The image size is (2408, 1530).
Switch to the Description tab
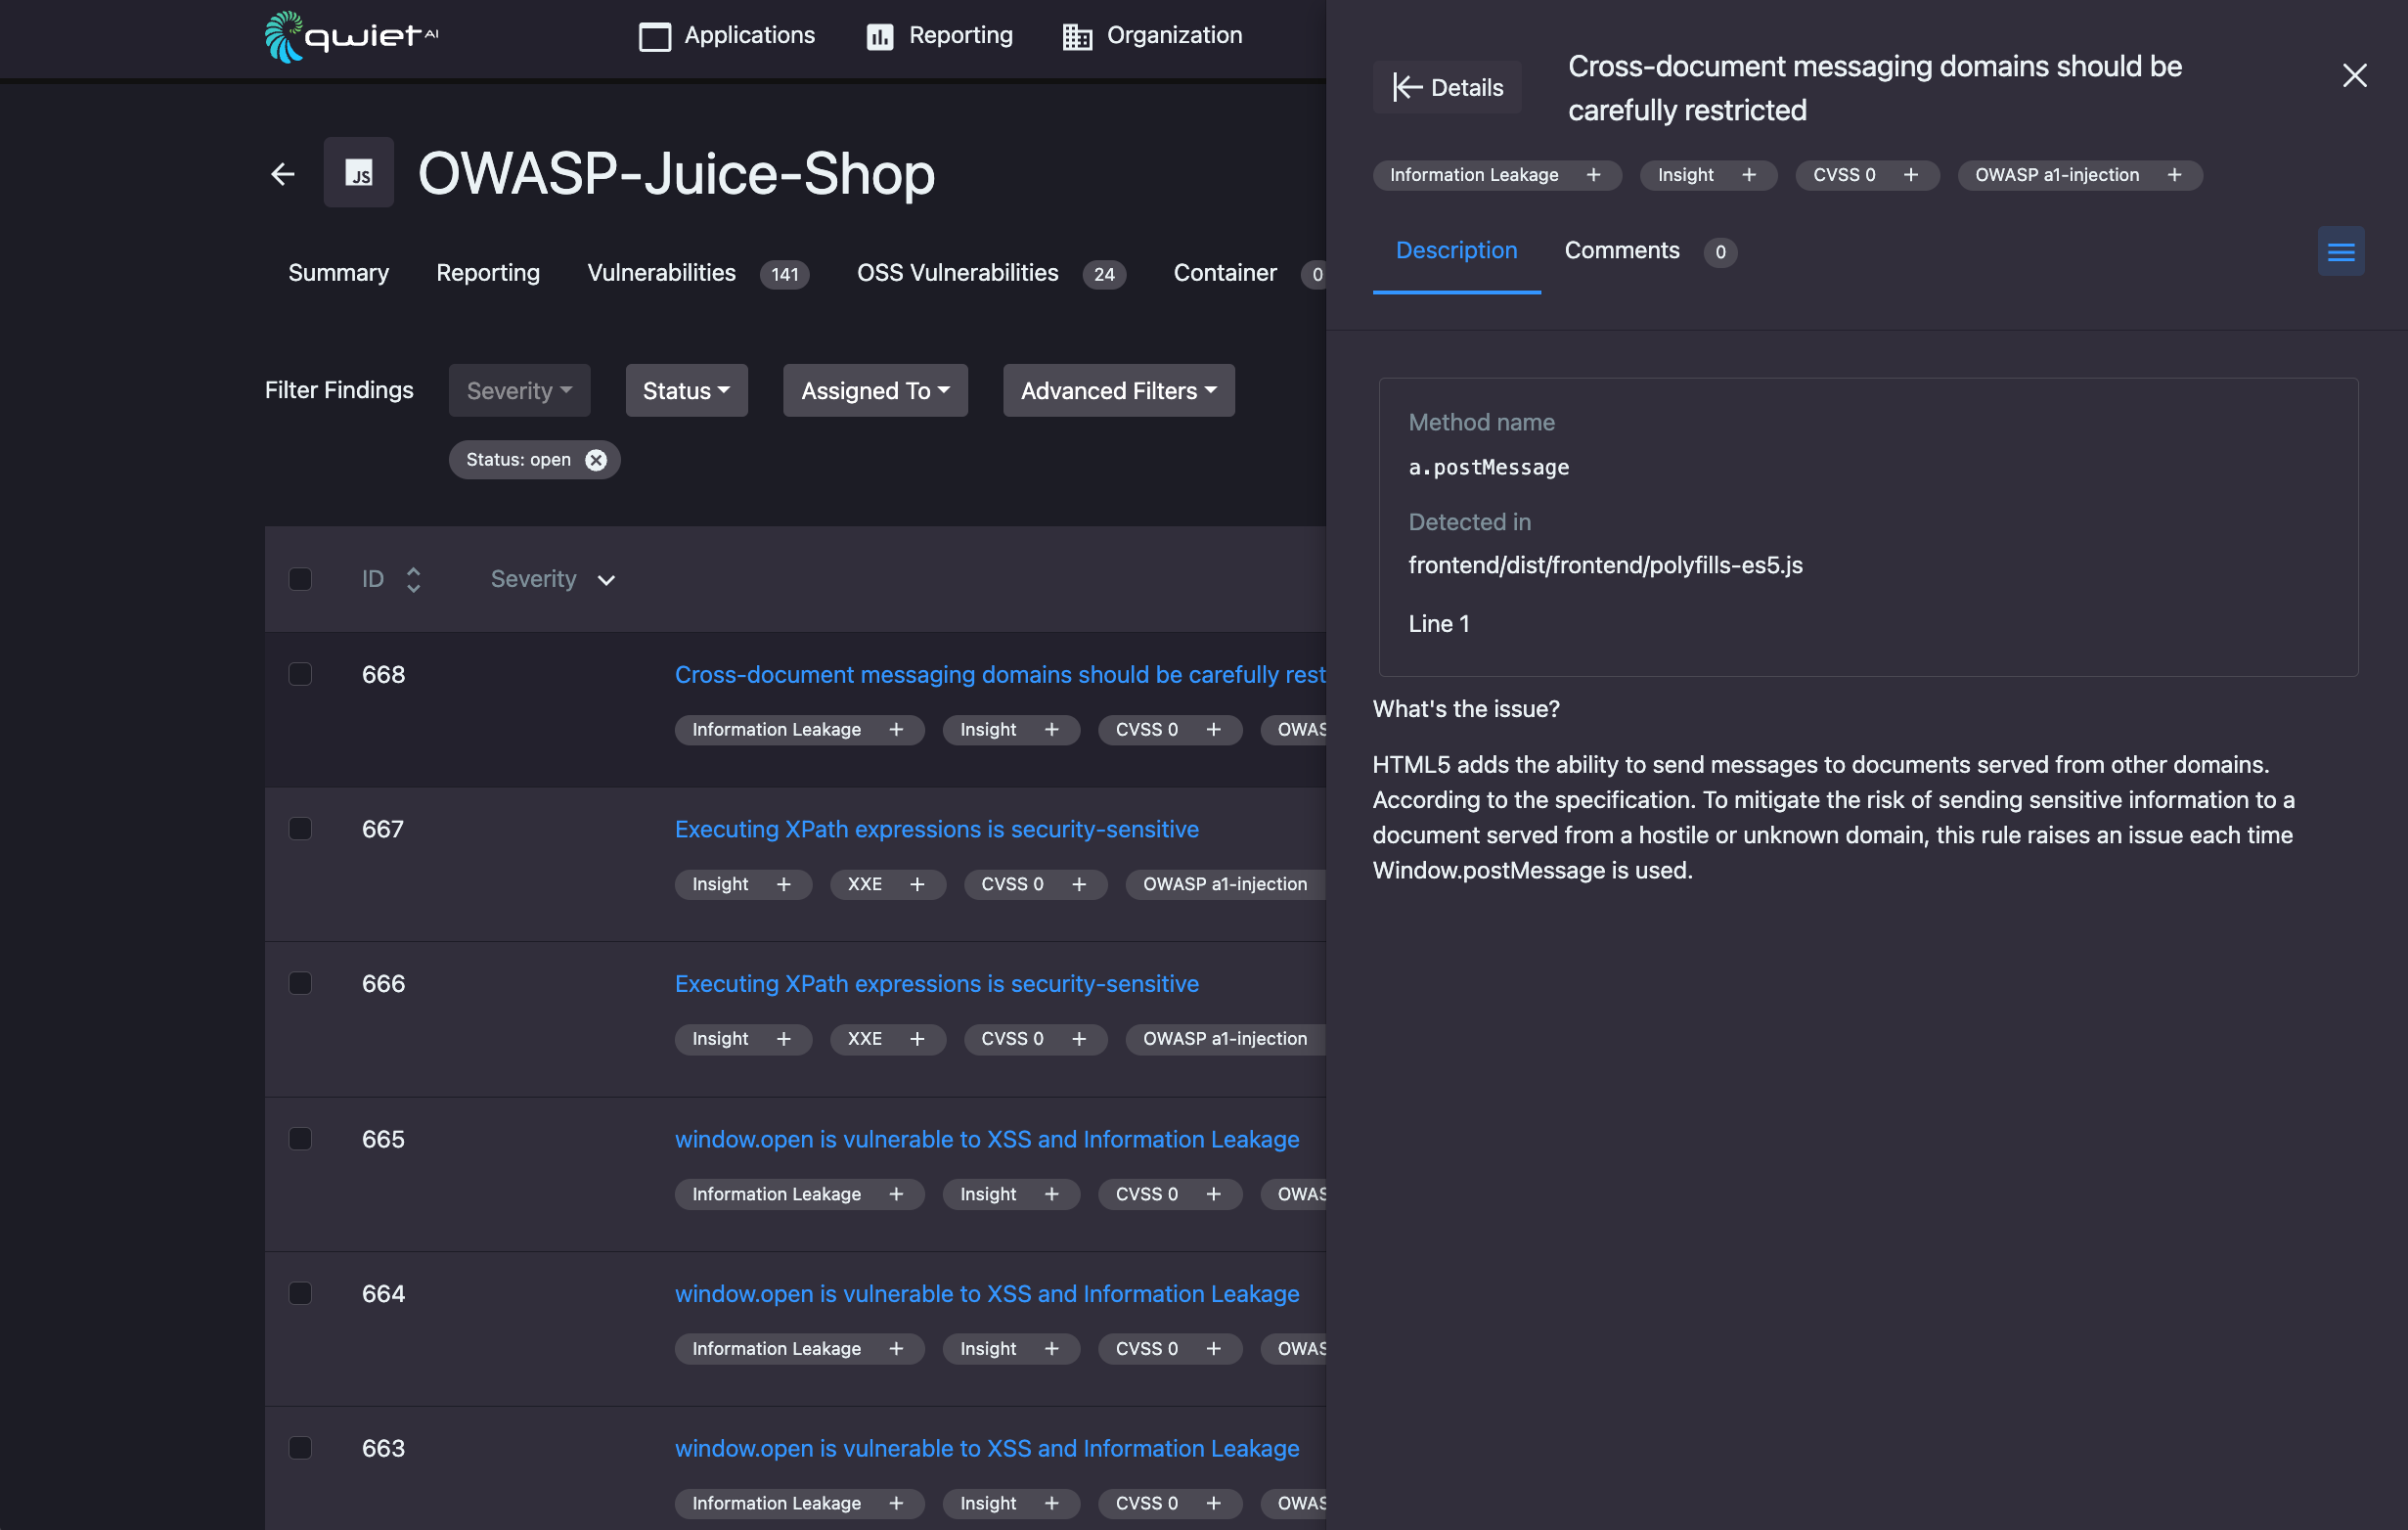click(1456, 251)
